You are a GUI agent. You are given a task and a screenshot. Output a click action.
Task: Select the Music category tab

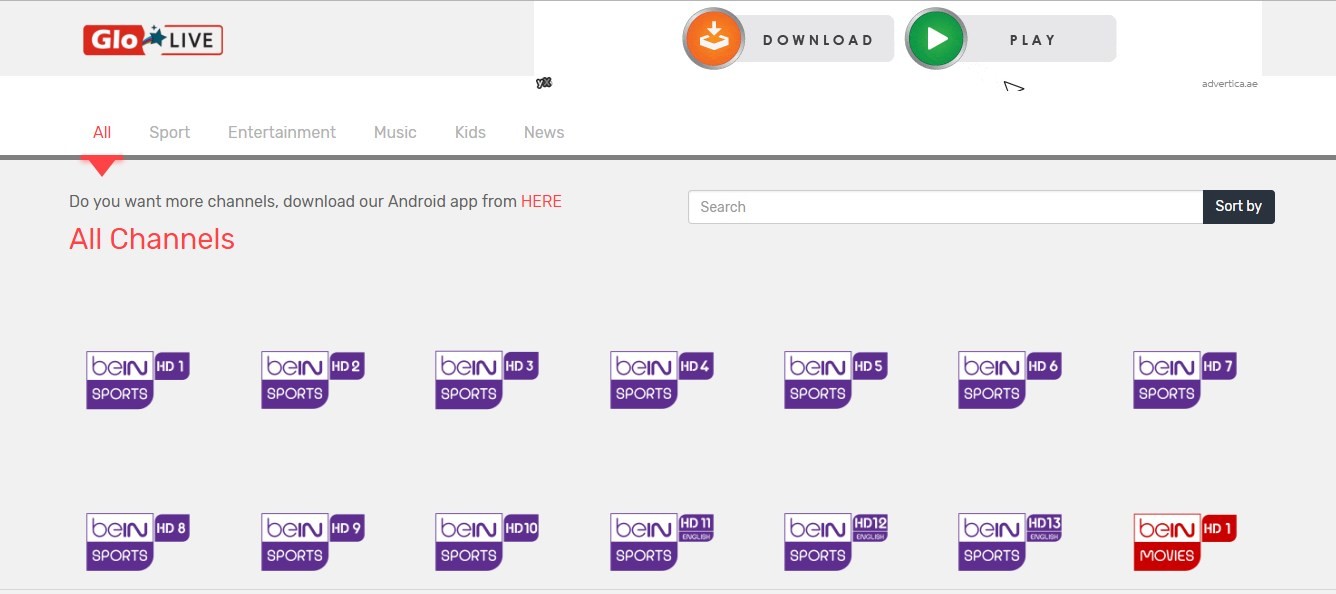pyautogui.click(x=395, y=132)
